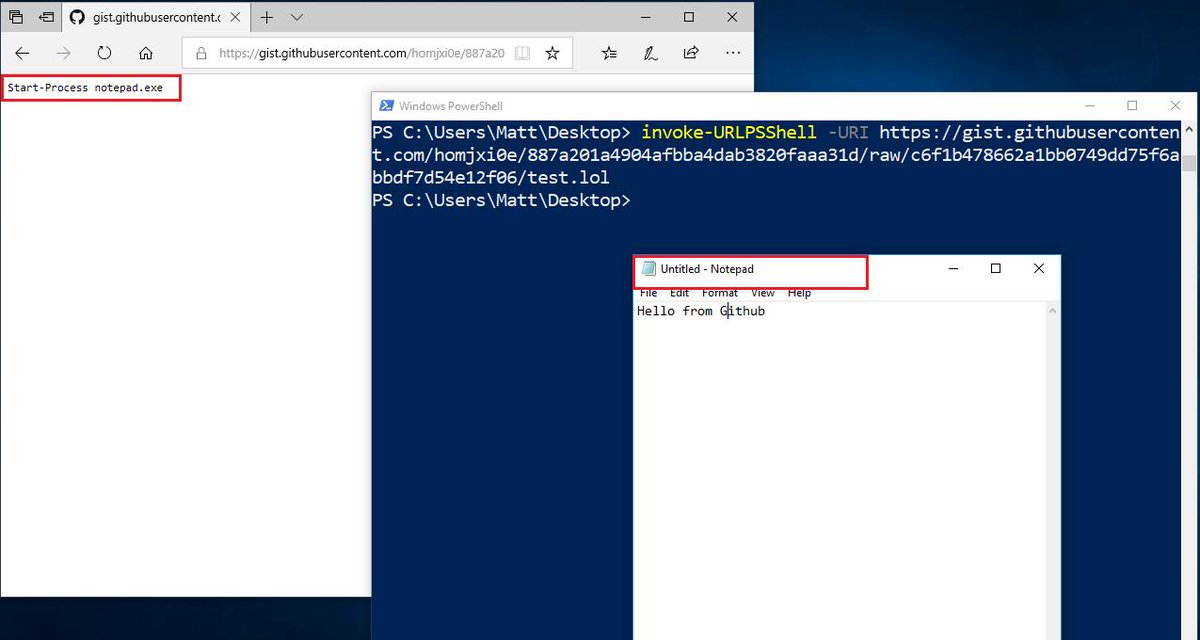The height and width of the screenshot is (640, 1200).
Task: Click the Edge forward arrow
Action: [63, 53]
